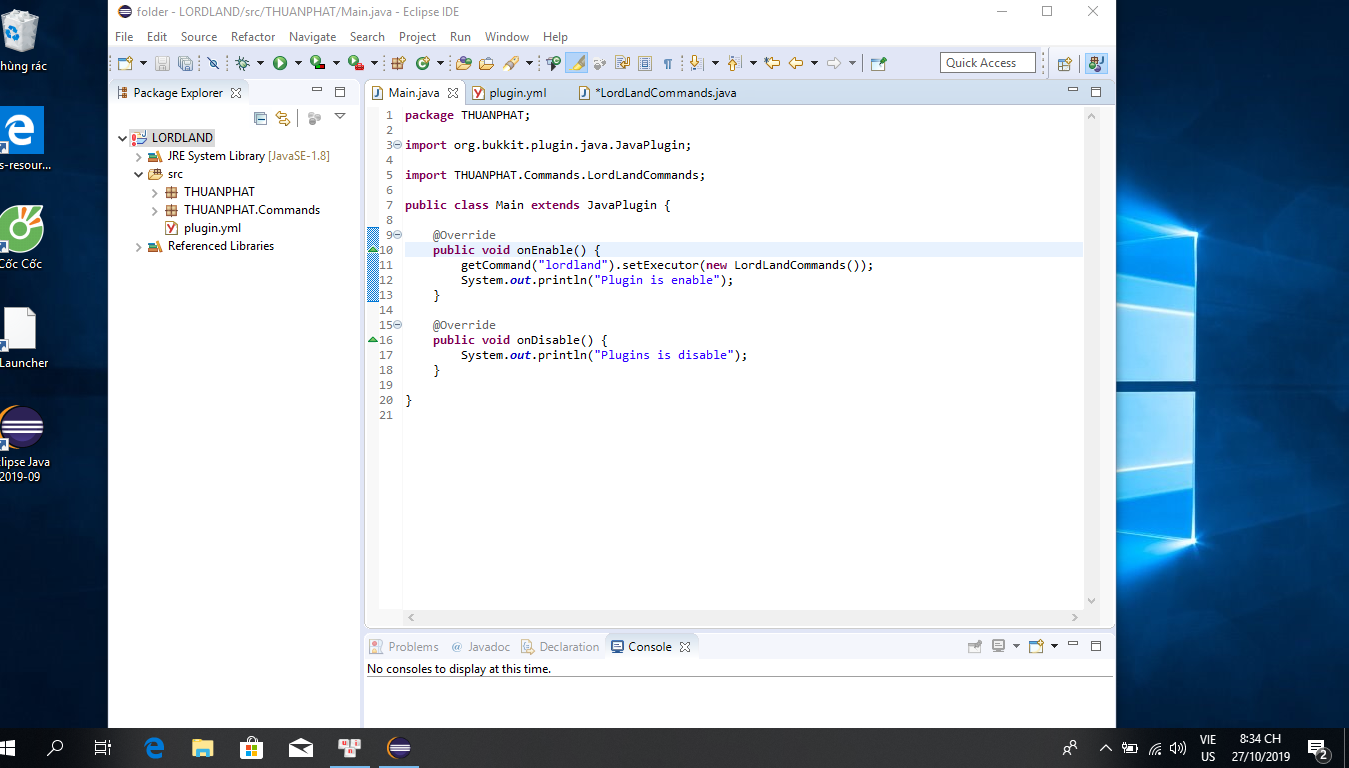Click the Debug bug icon in toolbar
This screenshot has width=1349, height=768.
point(242,63)
